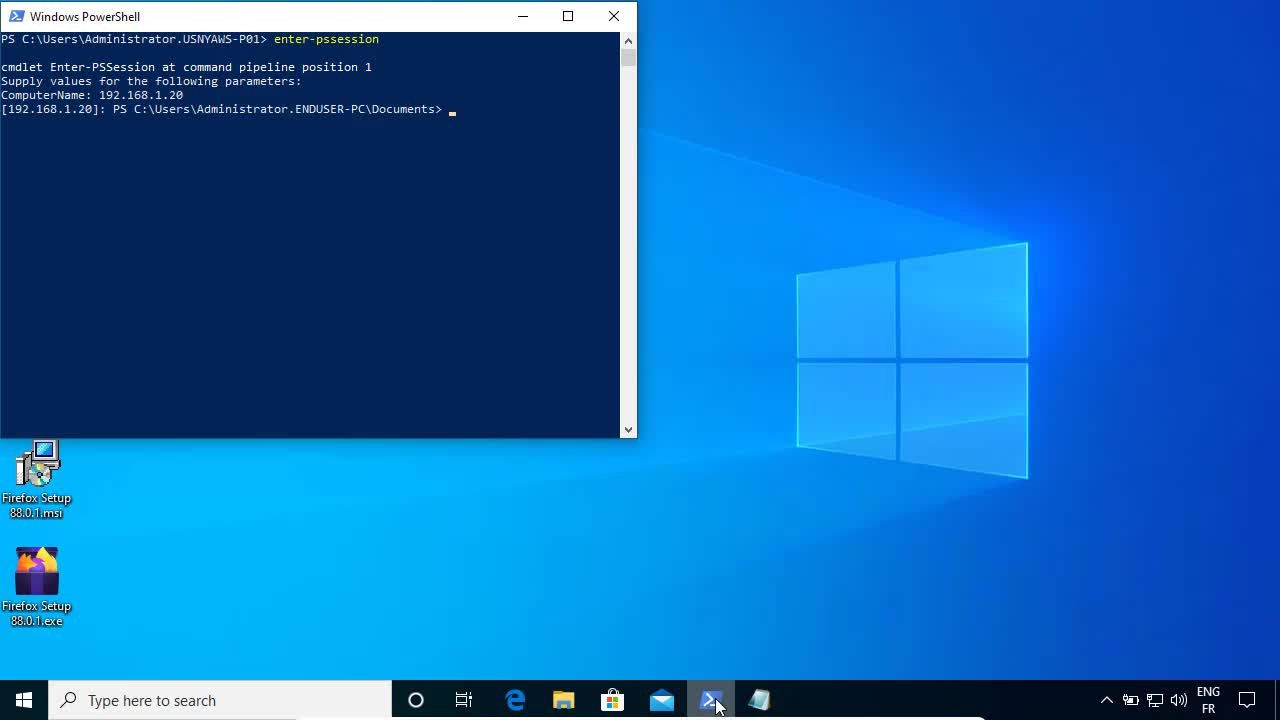Open the Action Center
Screen dimensions: 1280x720
pos(1248,700)
